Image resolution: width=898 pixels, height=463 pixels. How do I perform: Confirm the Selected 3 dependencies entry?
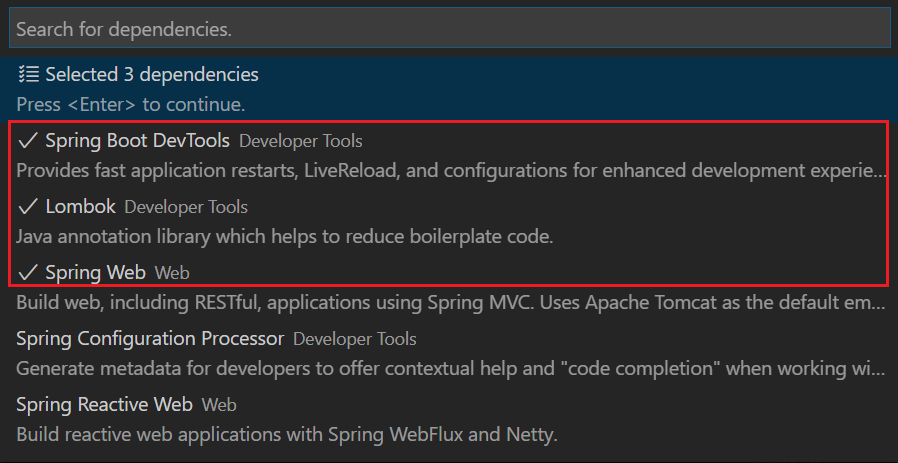pyautogui.click(x=152, y=74)
